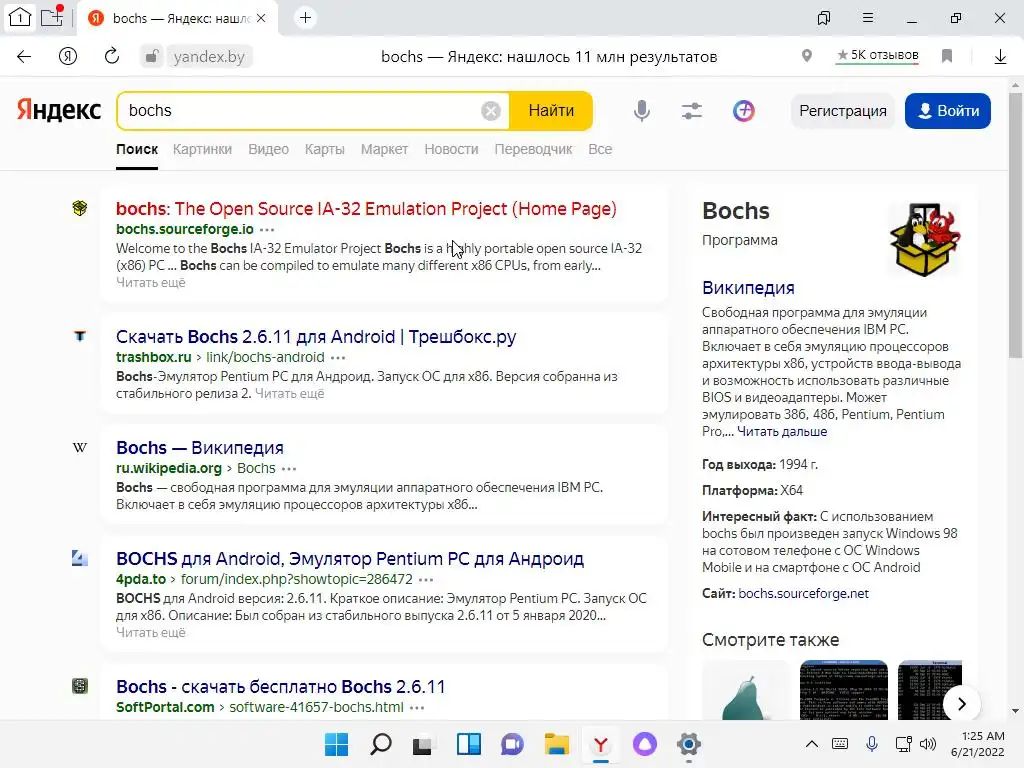Click the Яндекс logo
This screenshot has width=1024, height=768.
(x=59, y=110)
